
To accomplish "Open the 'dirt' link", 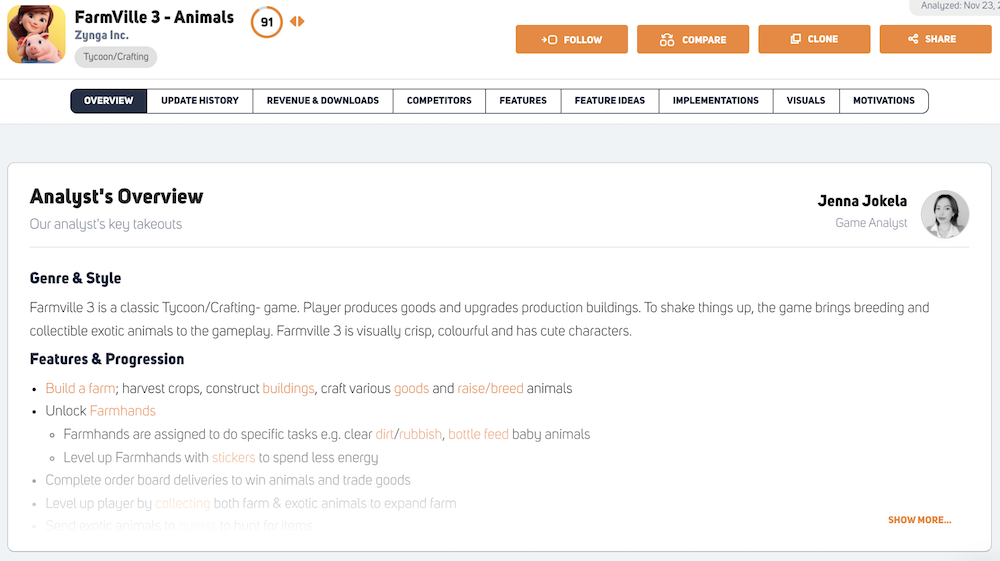I will tap(385, 435).
